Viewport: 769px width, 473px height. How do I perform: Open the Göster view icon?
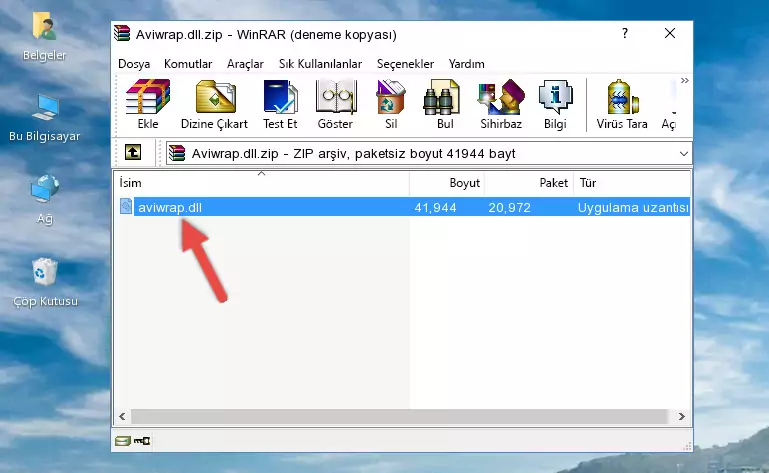[335, 104]
